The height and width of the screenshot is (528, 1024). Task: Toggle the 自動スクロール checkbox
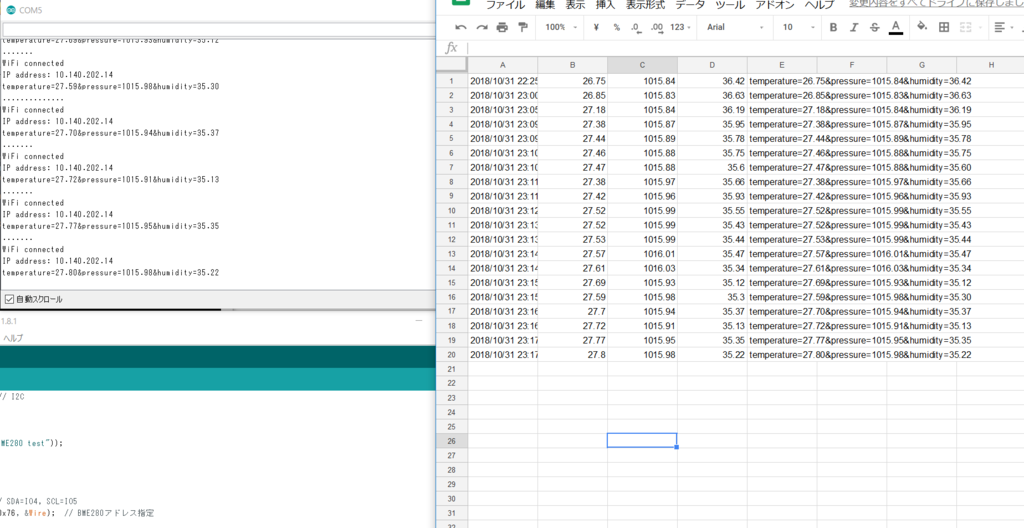click(x=9, y=299)
